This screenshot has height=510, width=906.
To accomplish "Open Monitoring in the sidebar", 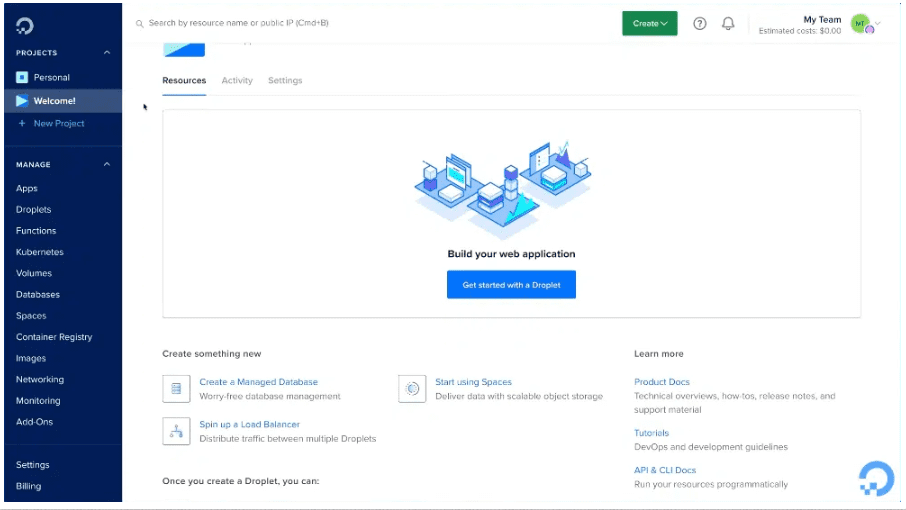I will pos(38,401).
